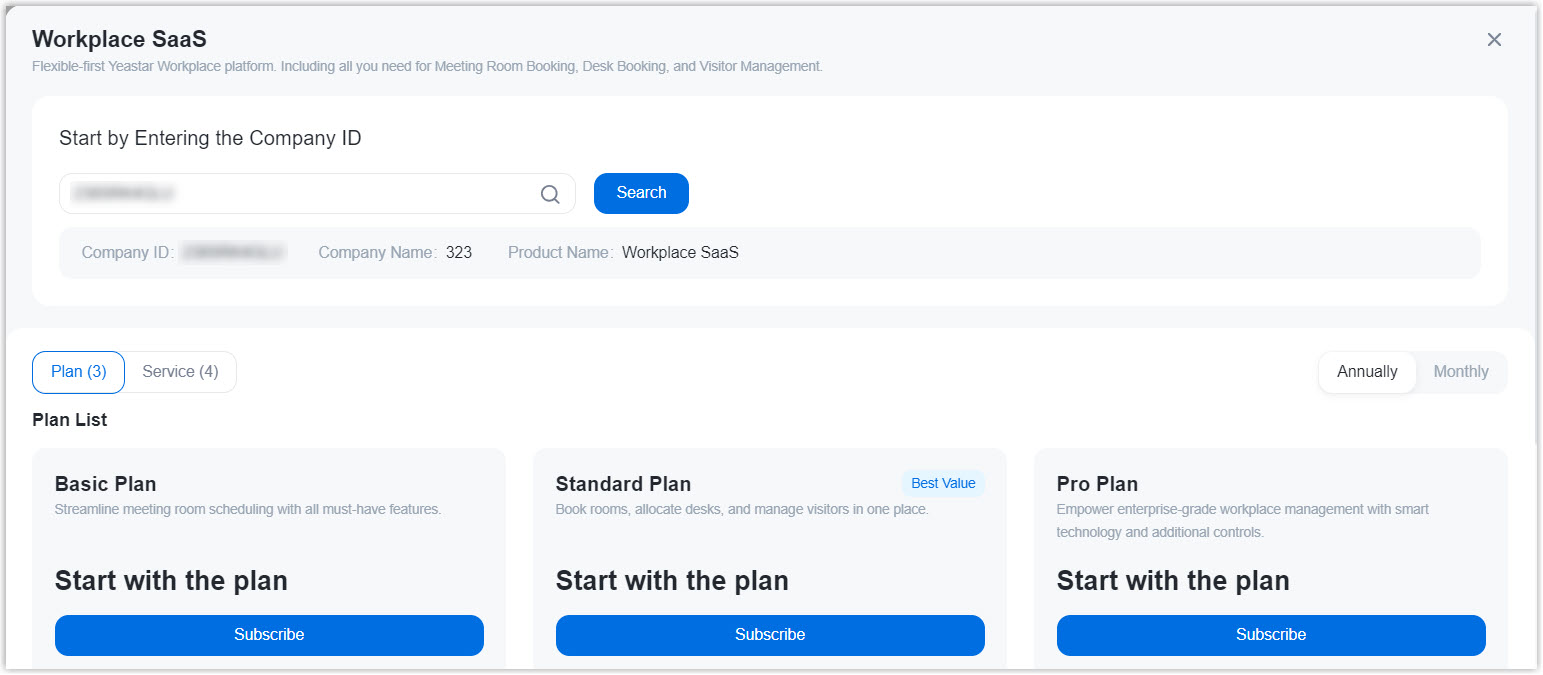Screen dimensions: 1543x675
Task: Click the Best Value badge
Action: tap(943, 484)
